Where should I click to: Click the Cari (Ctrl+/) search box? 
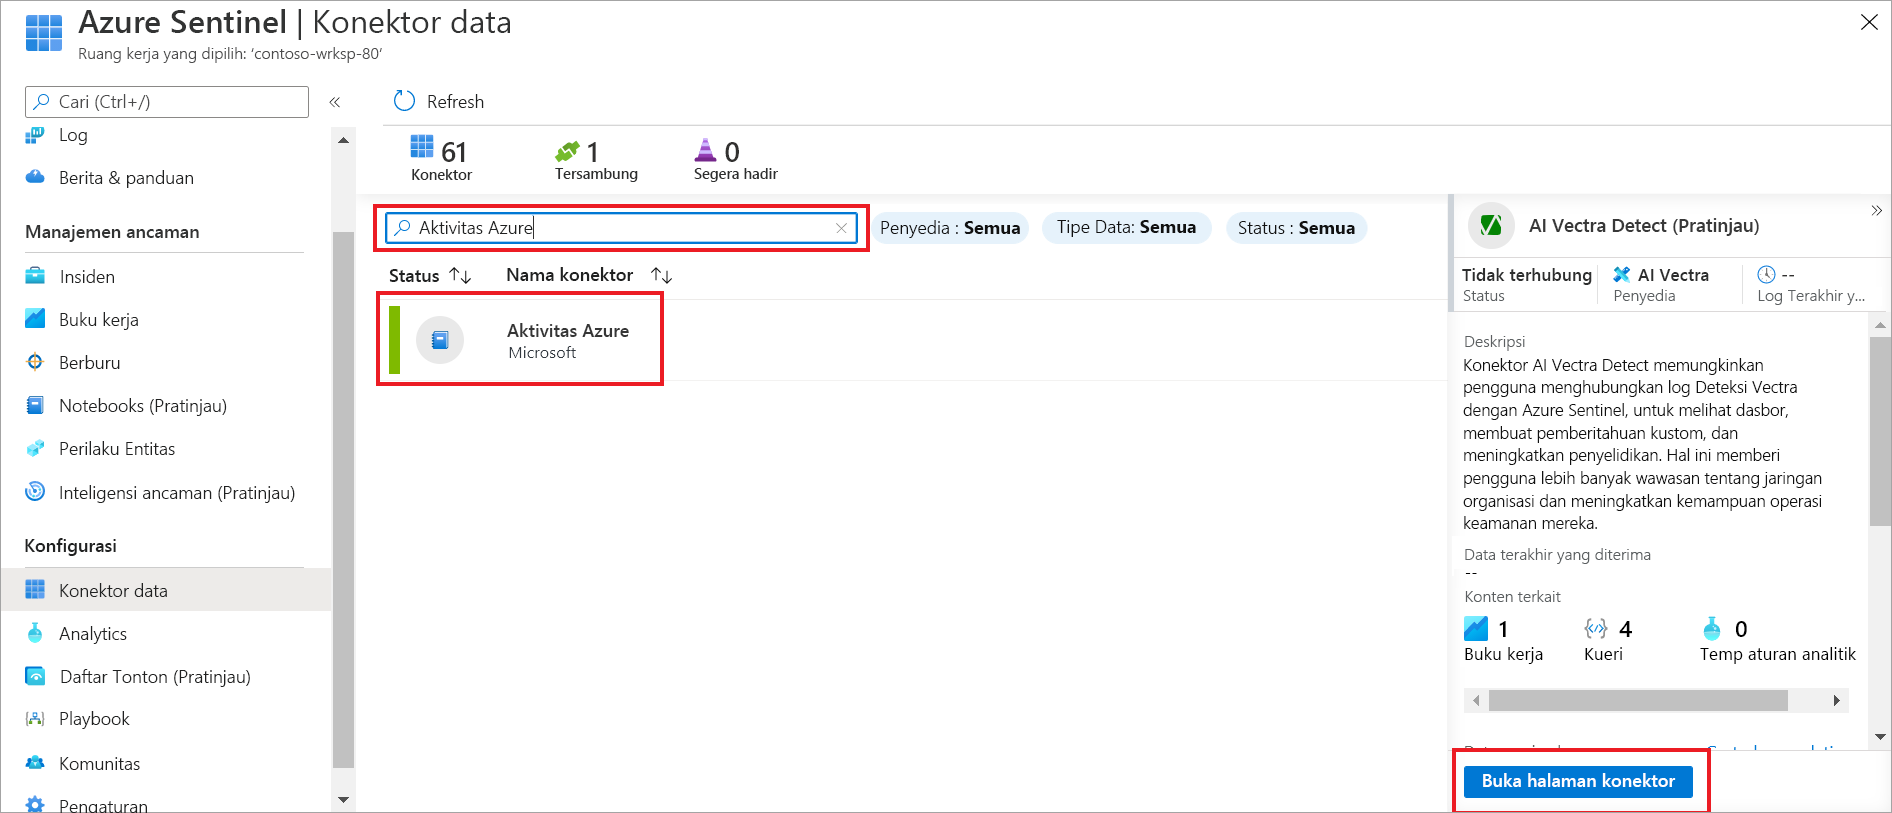click(x=167, y=102)
